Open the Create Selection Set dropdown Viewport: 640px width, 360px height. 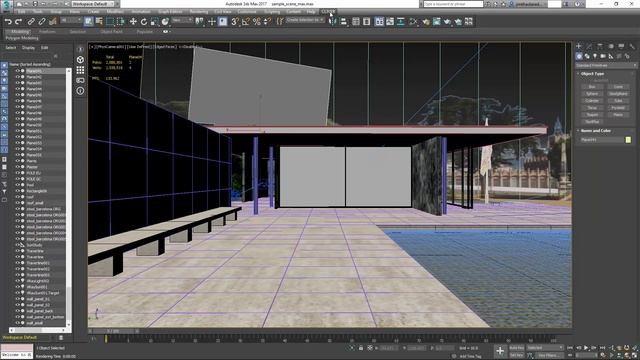pos(305,20)
